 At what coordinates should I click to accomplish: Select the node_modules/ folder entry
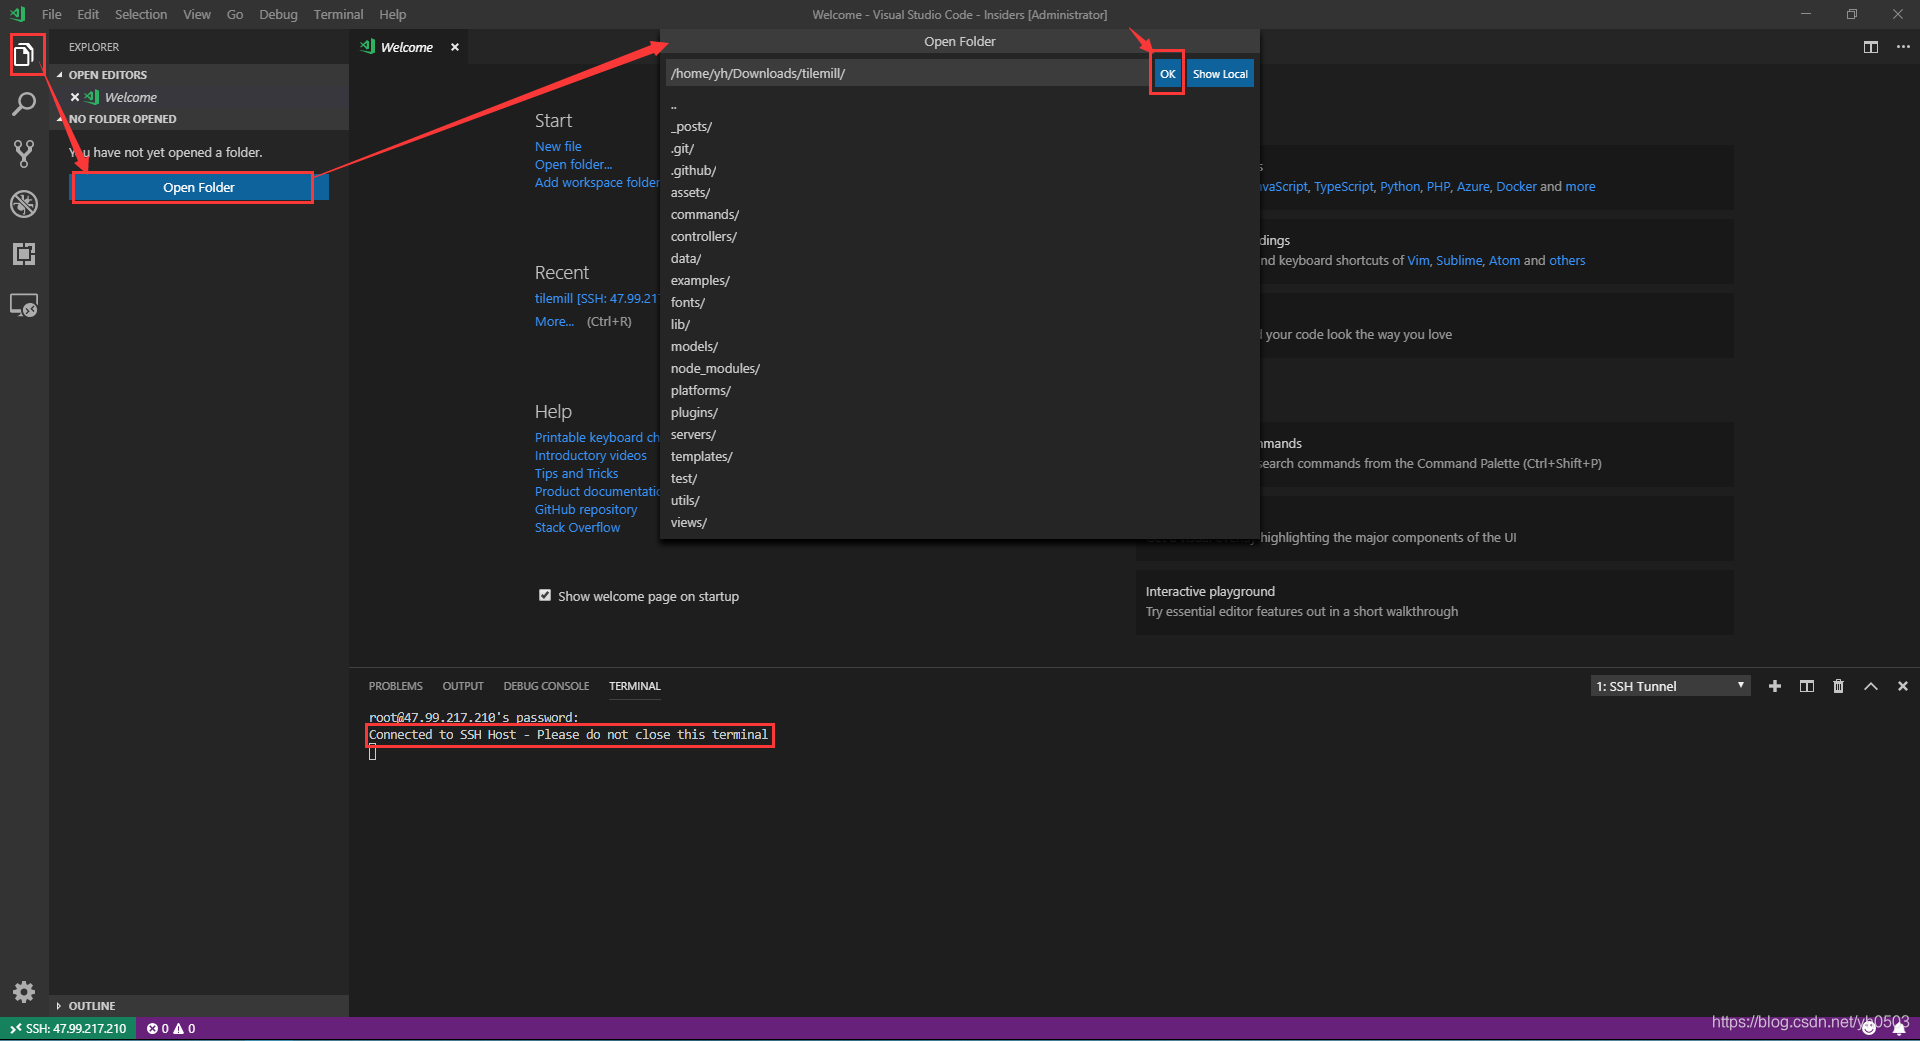tap(959, 368)
